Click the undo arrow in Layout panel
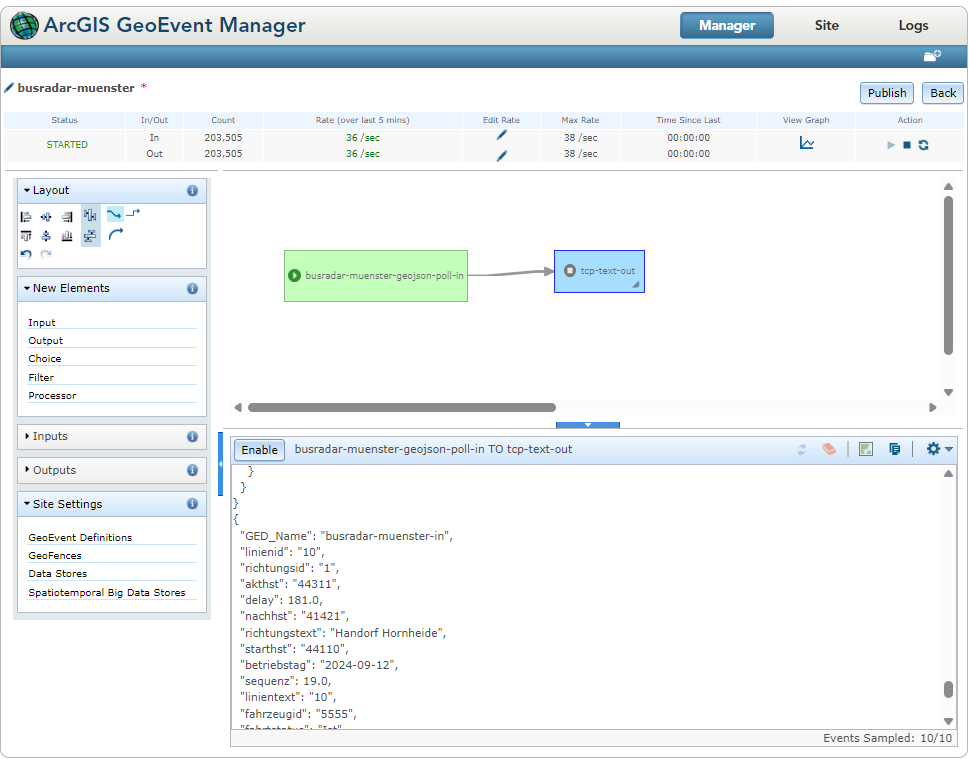 coord(25,254)
